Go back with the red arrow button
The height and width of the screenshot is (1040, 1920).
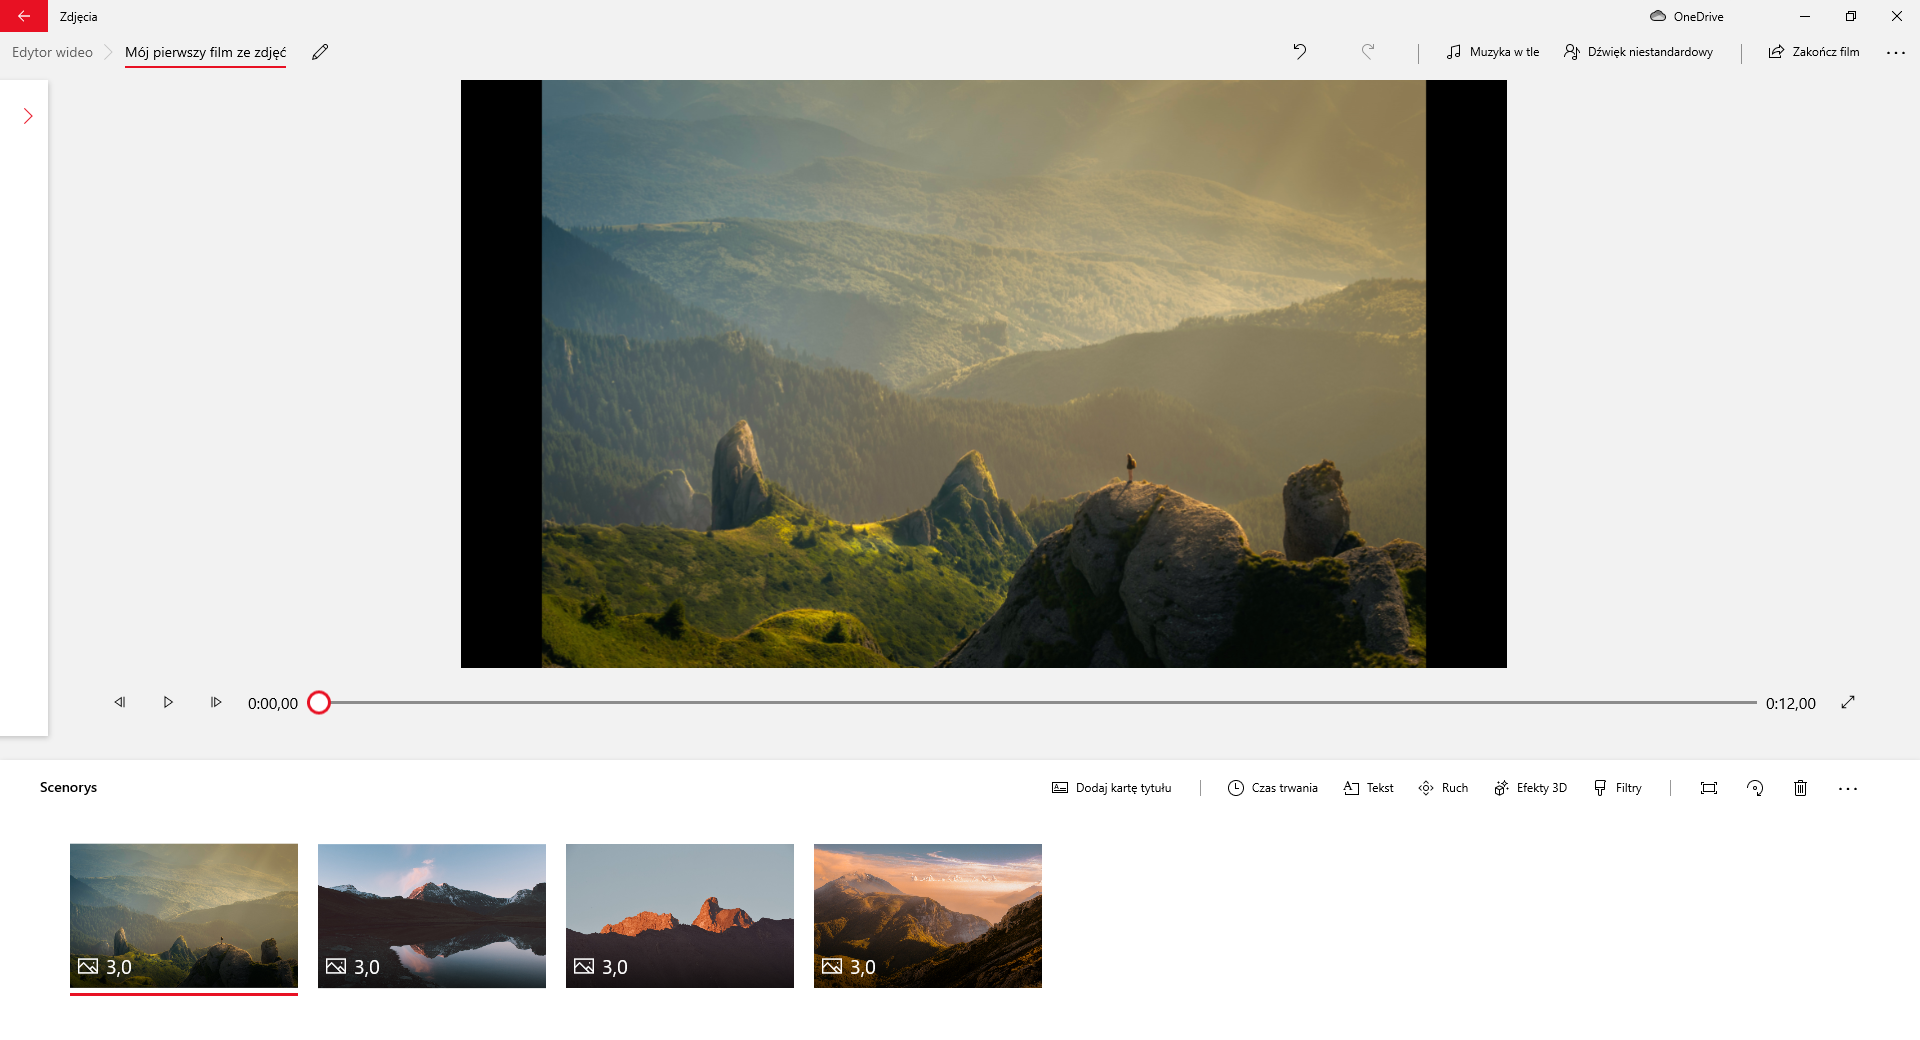[x=24, y=16]
